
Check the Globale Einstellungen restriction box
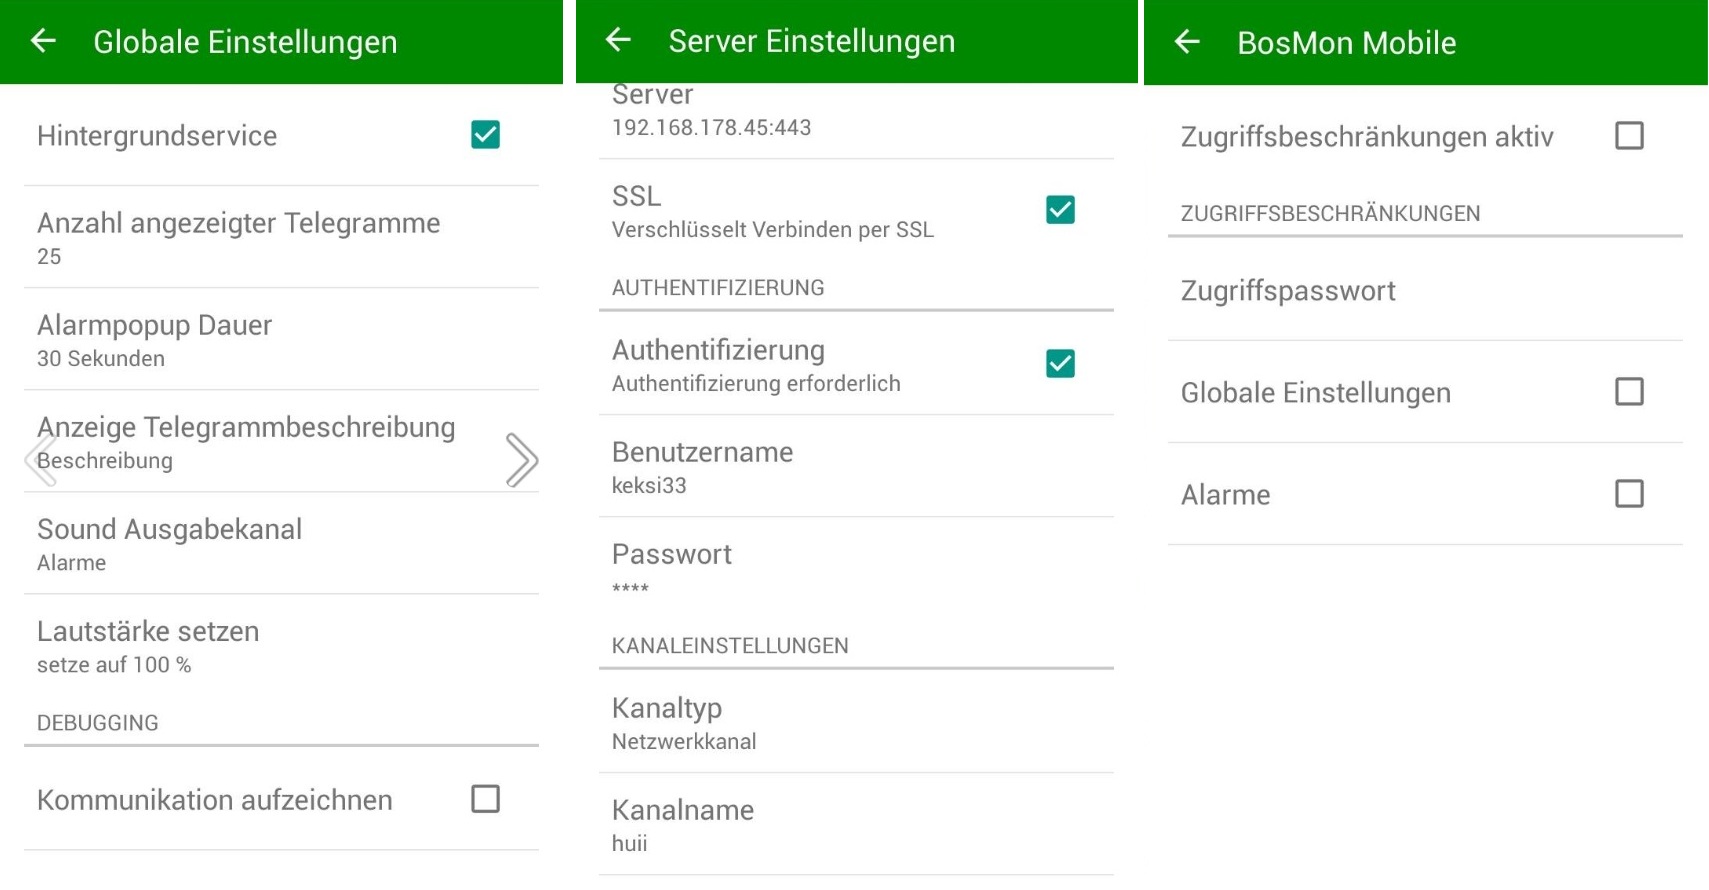(1629, 392)
